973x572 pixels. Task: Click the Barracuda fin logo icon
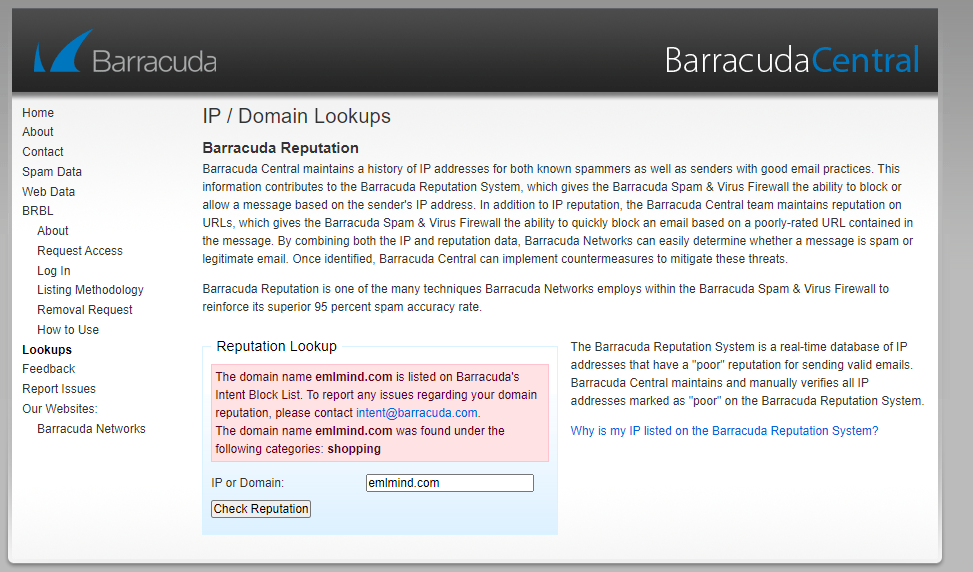(x=56, y=52)
